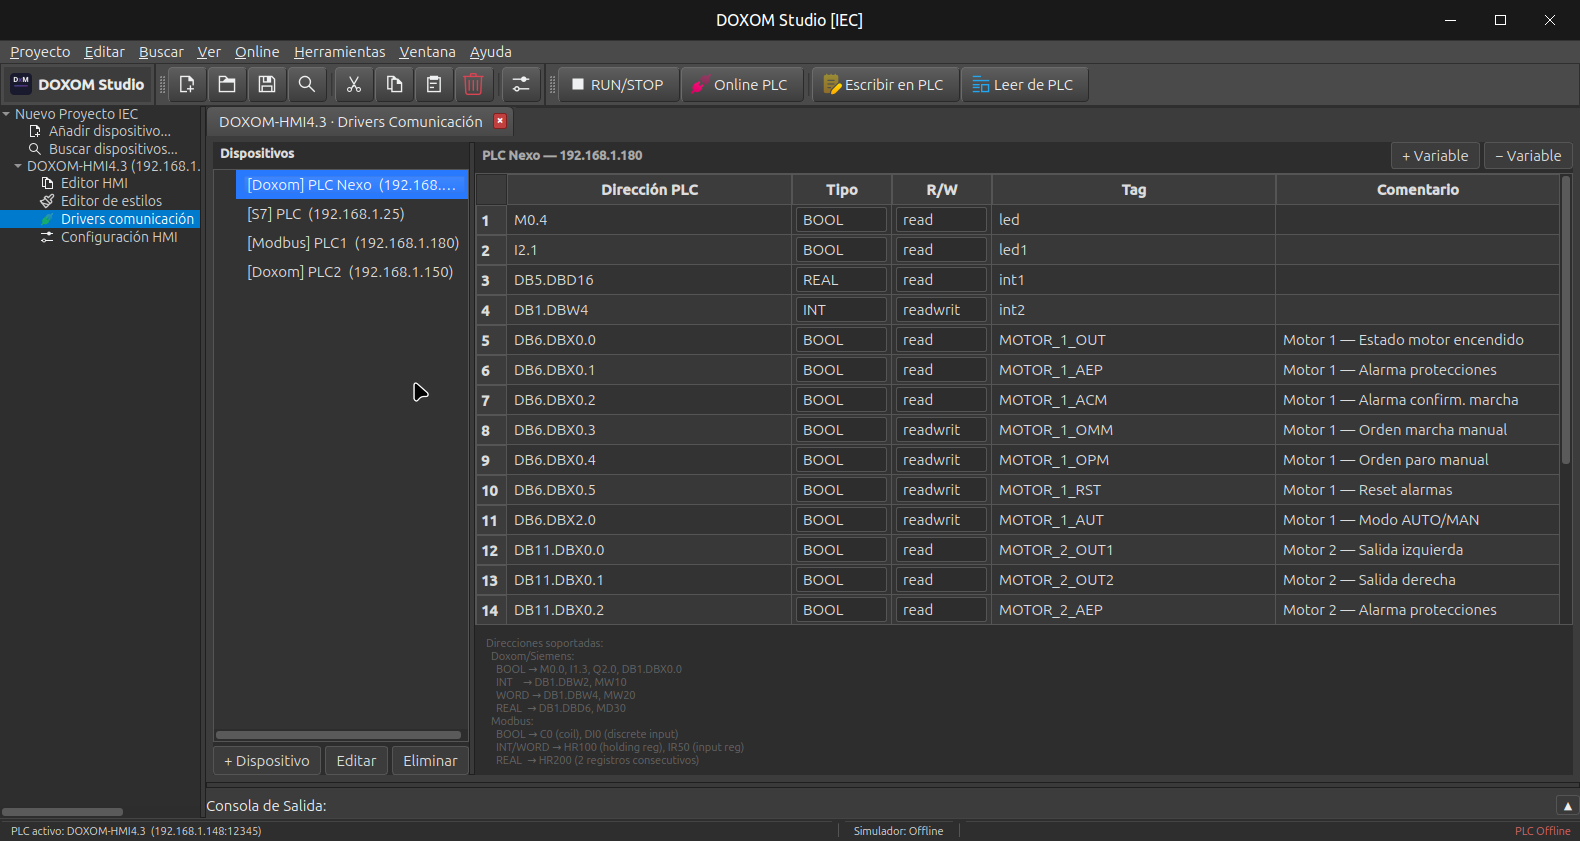Click the variable table vertical scrollbar

[x=1566, y=320]
